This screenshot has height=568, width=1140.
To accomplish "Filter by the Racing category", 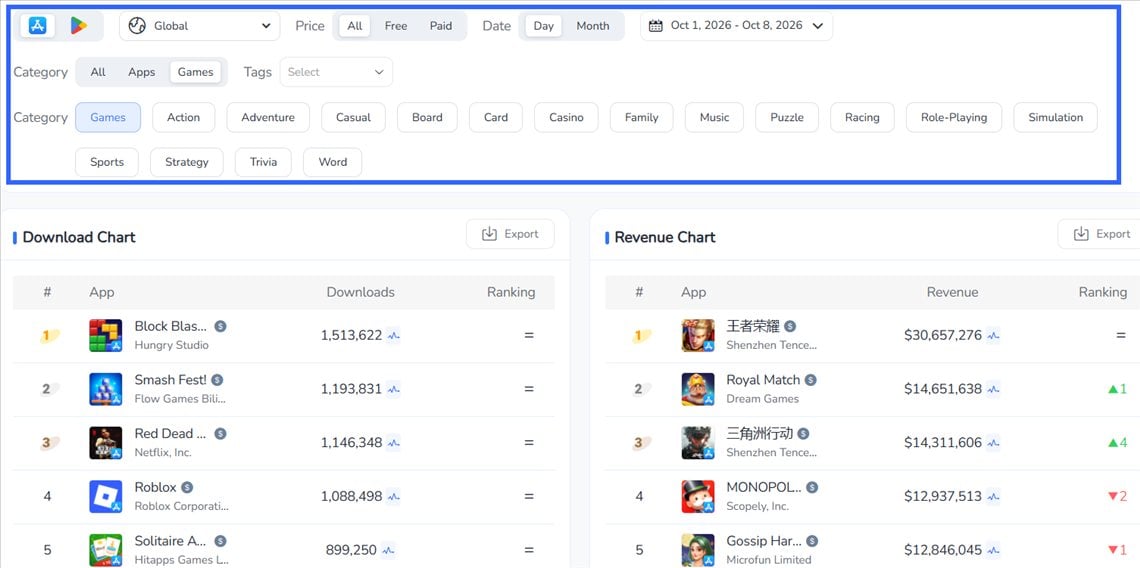I will [x=862, y=117].
